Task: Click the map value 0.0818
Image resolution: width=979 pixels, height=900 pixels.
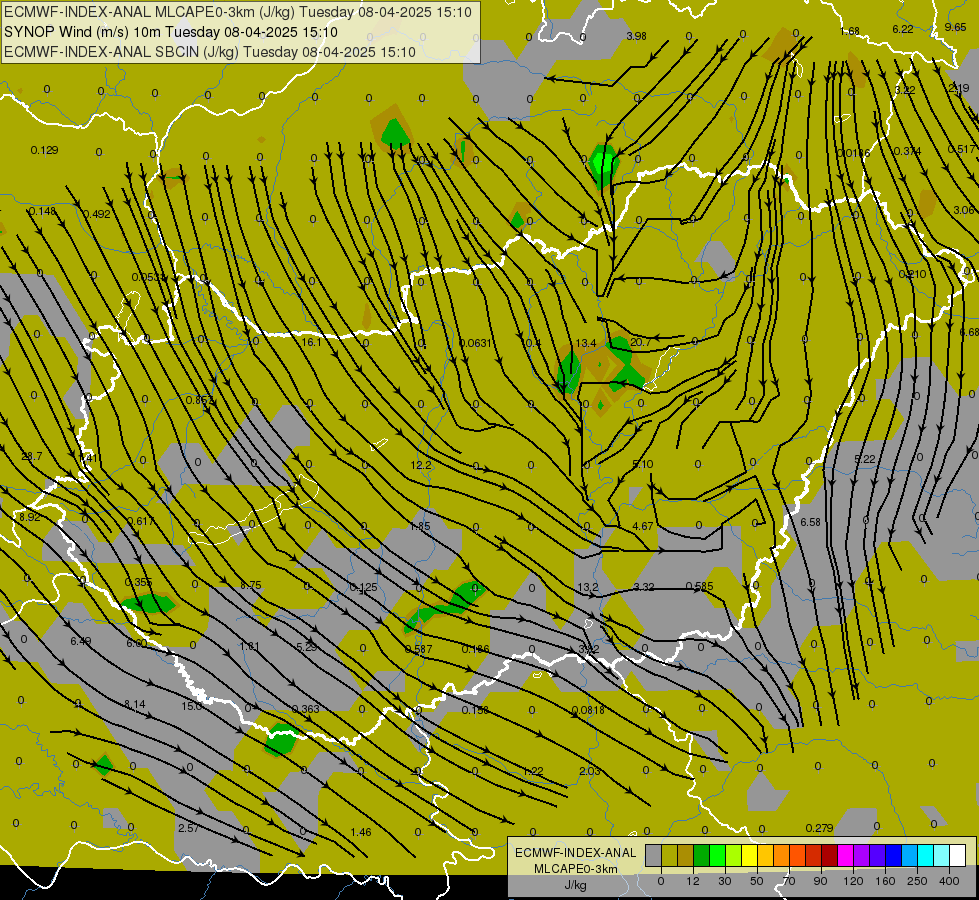Action: pyautogui.click(x=588, y=710)
